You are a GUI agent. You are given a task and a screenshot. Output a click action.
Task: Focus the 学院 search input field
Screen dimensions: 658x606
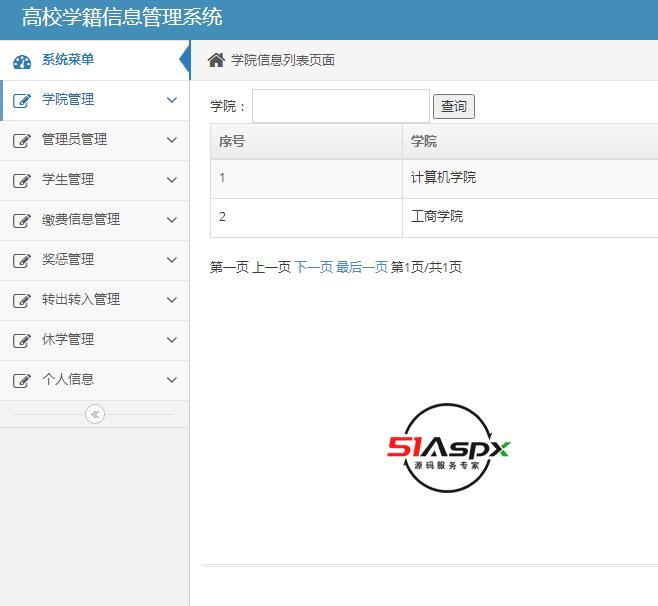click(x=341, y=106)
